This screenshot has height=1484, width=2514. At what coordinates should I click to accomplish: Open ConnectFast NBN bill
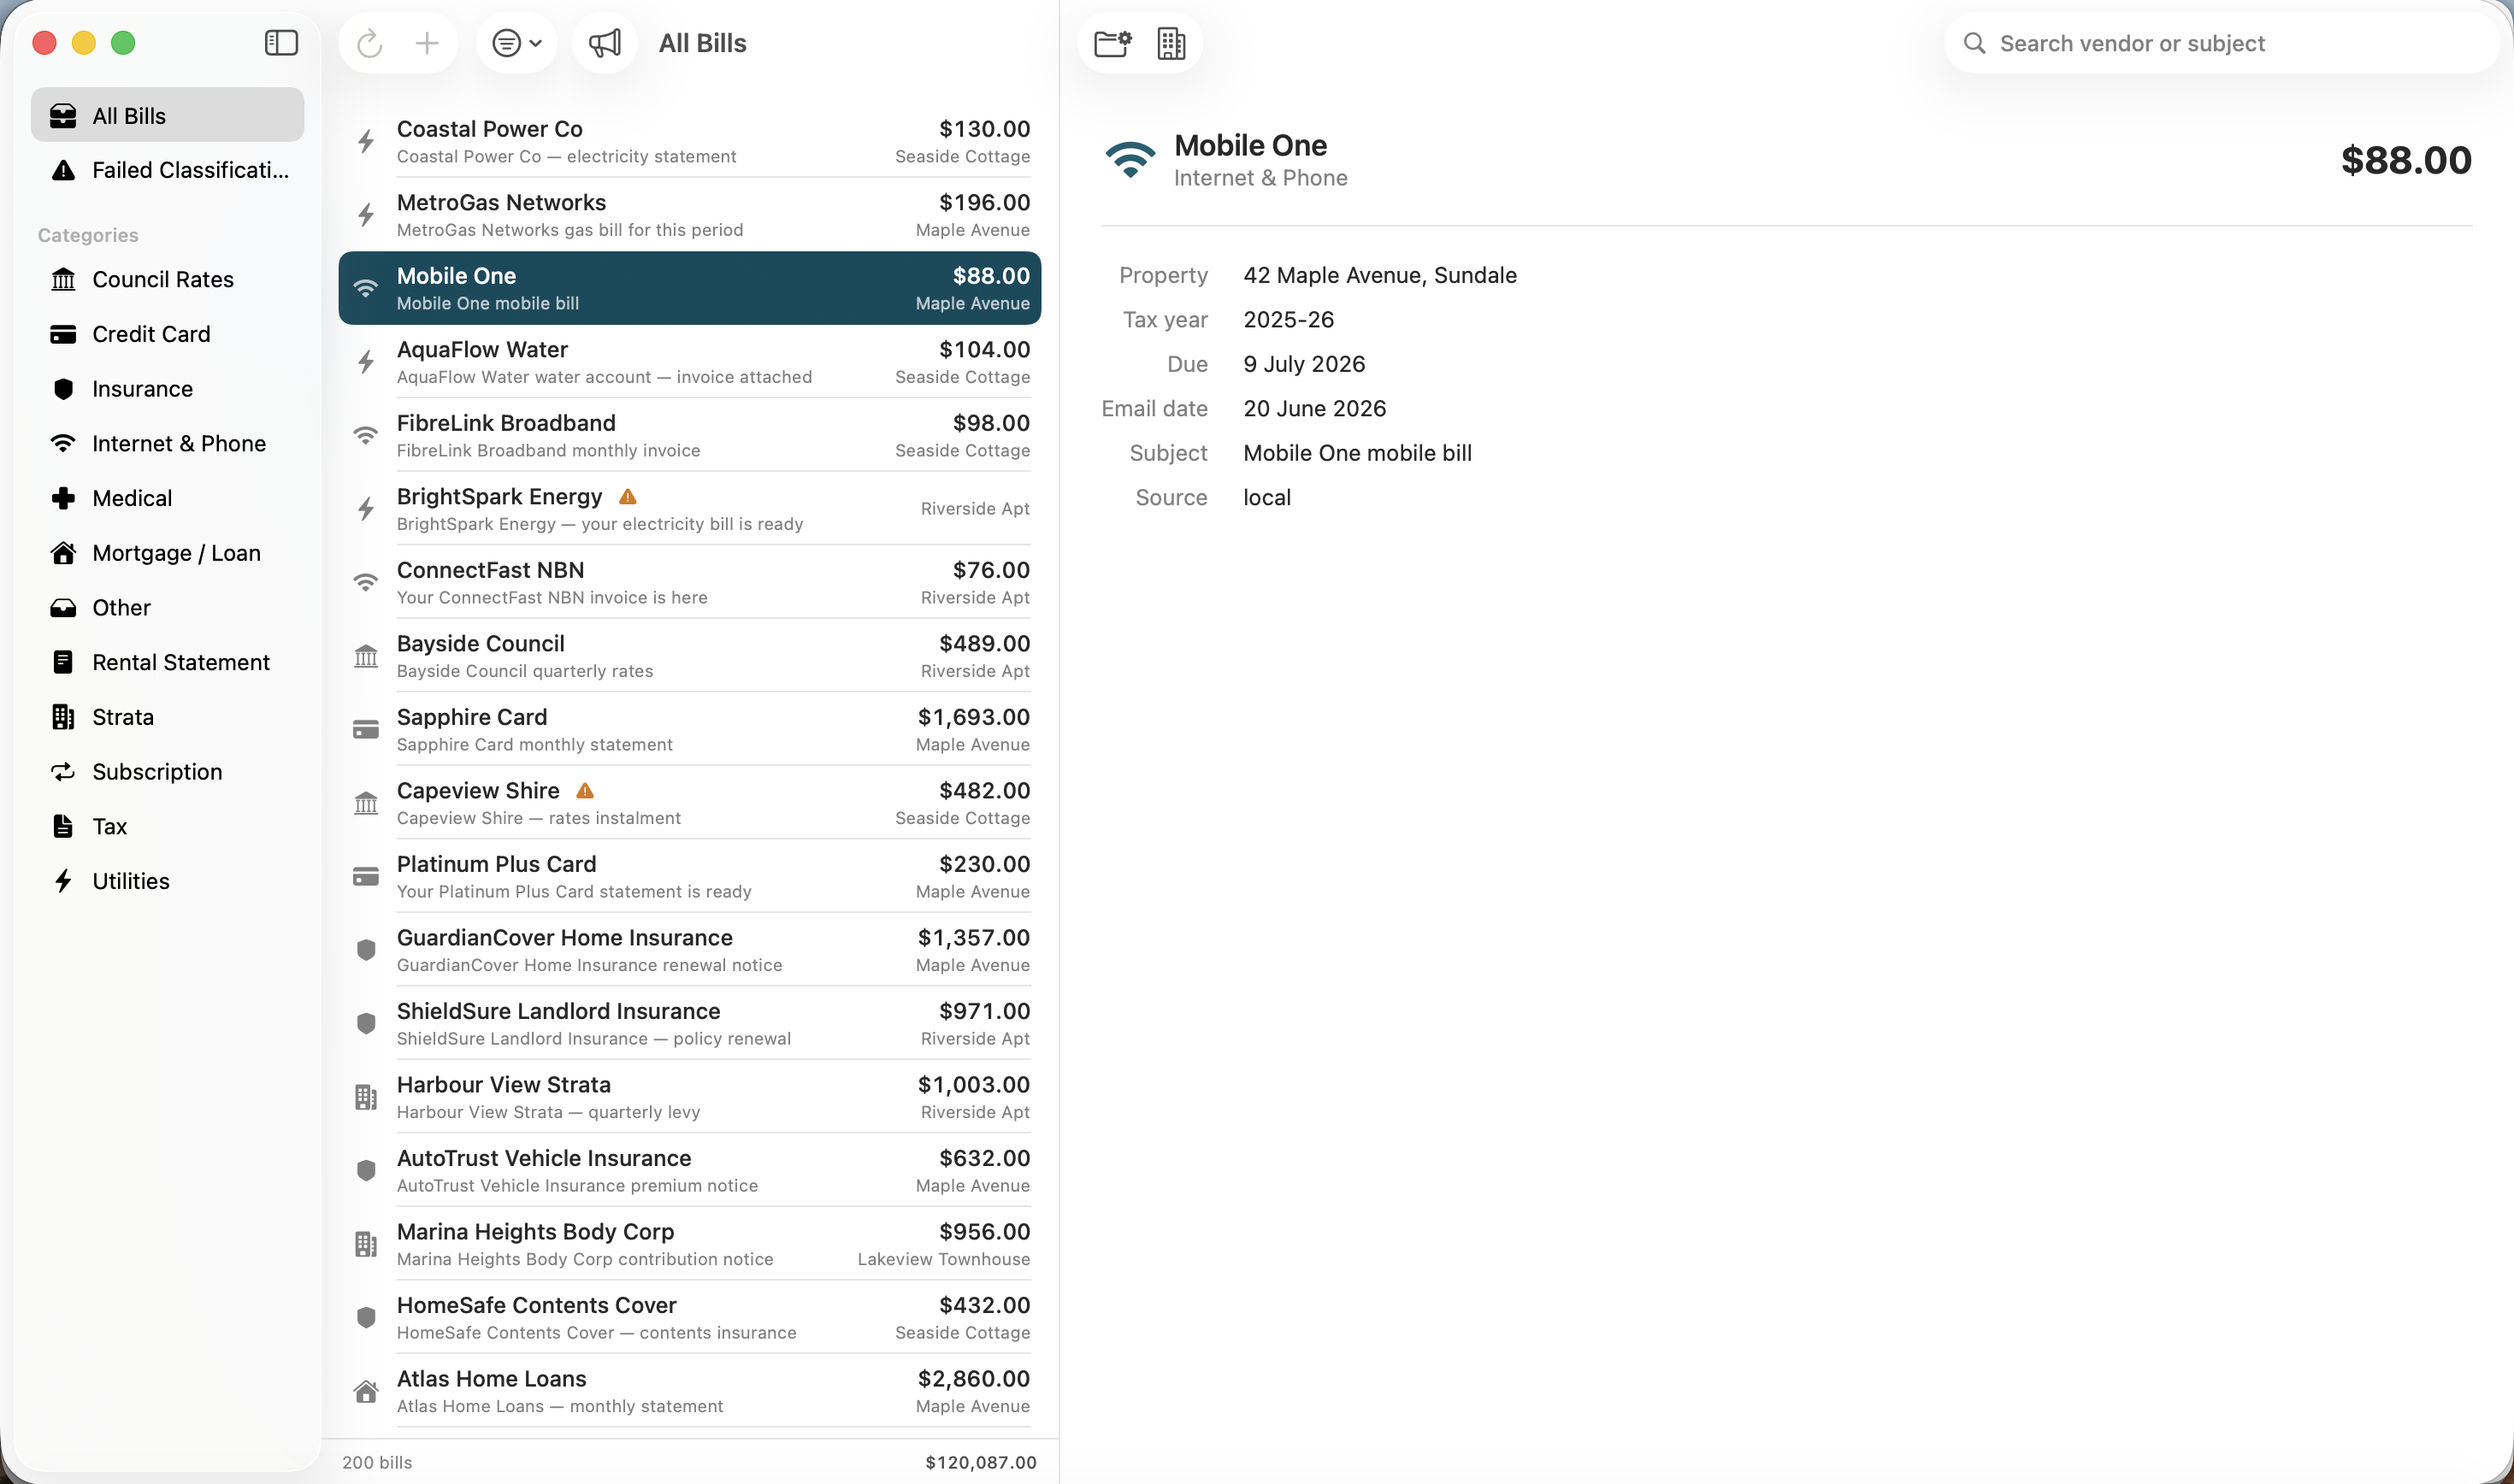pyautogui.click(x=689, y=582)
